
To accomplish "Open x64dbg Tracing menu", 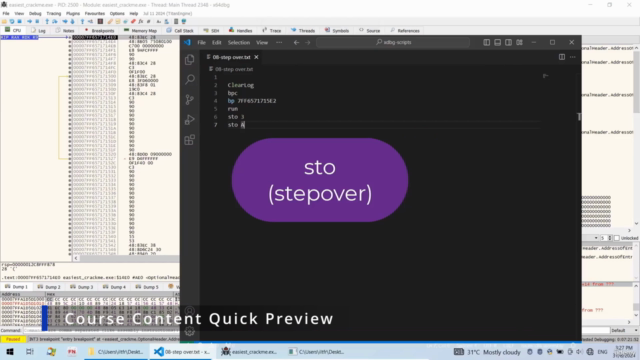I will coord(53,13).
